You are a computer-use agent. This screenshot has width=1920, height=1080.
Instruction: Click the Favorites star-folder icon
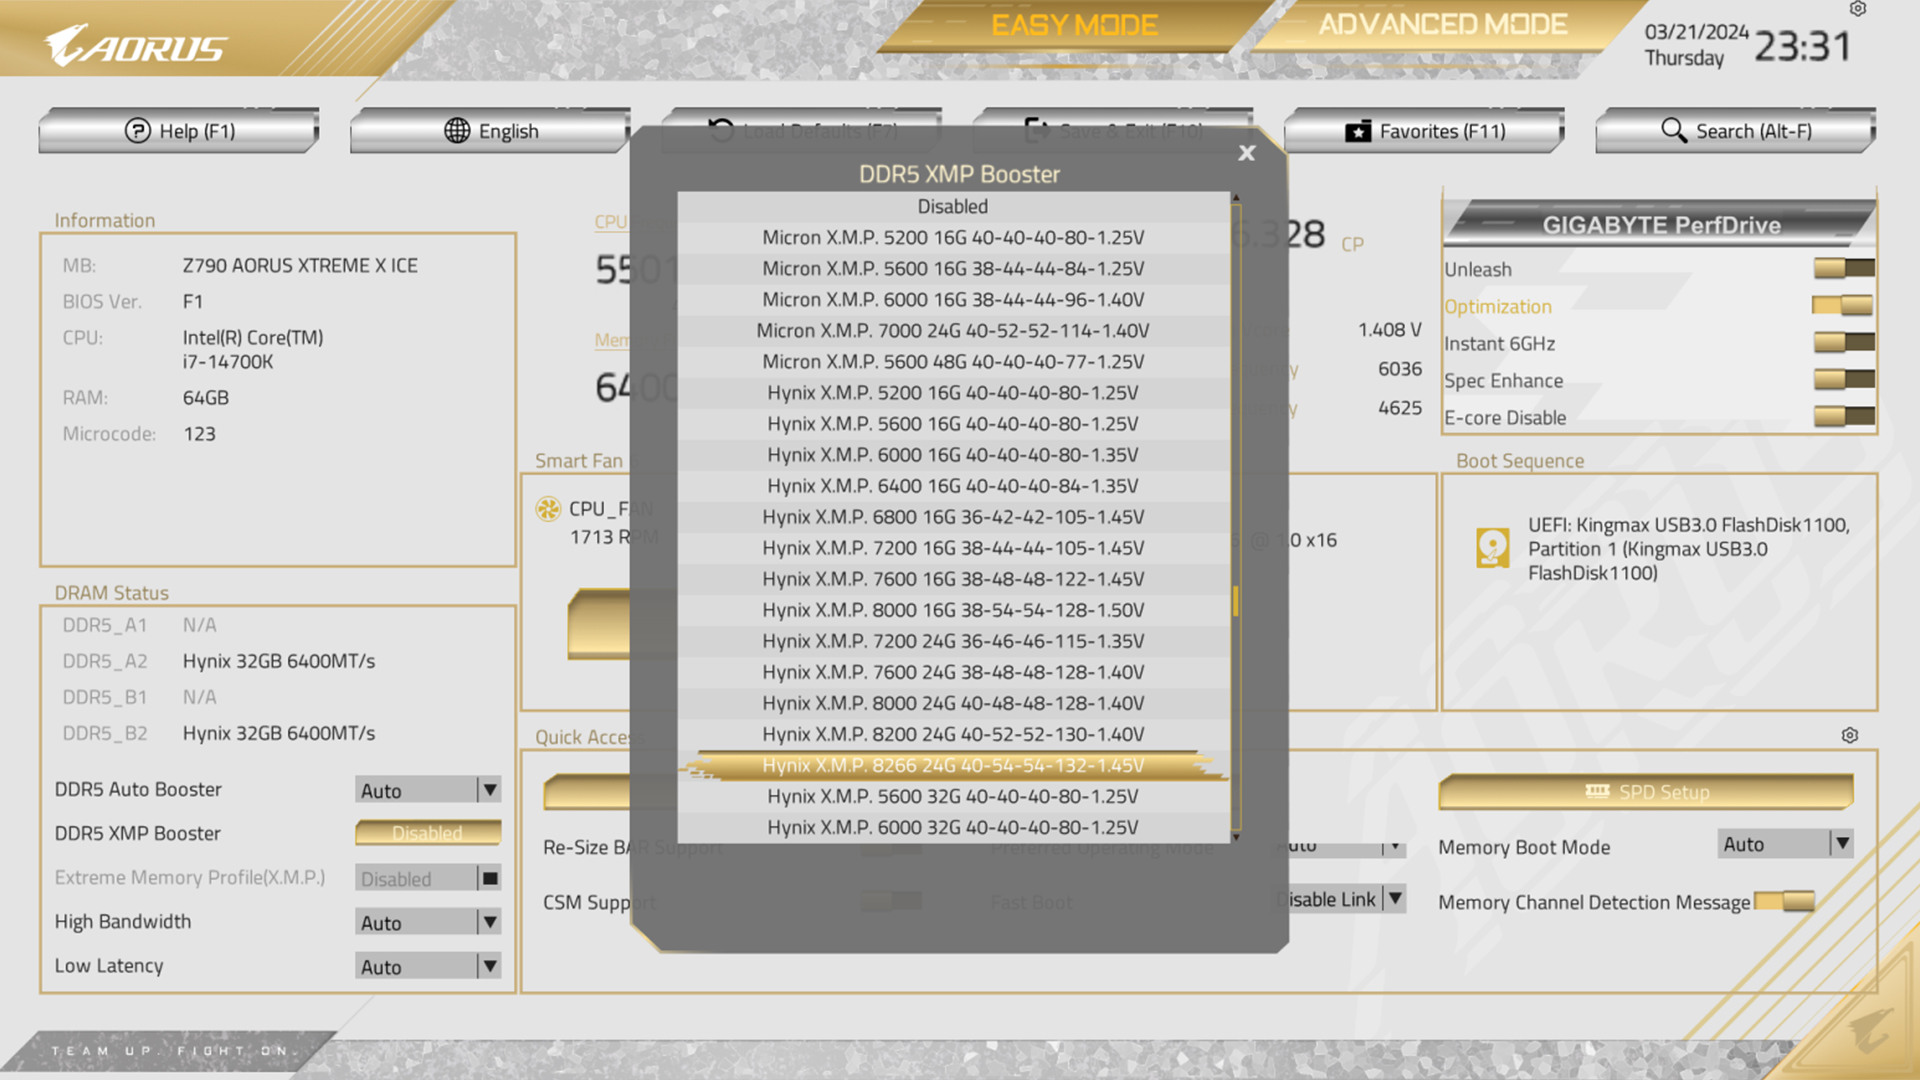pyautogui.click(x=1358, y=132)
